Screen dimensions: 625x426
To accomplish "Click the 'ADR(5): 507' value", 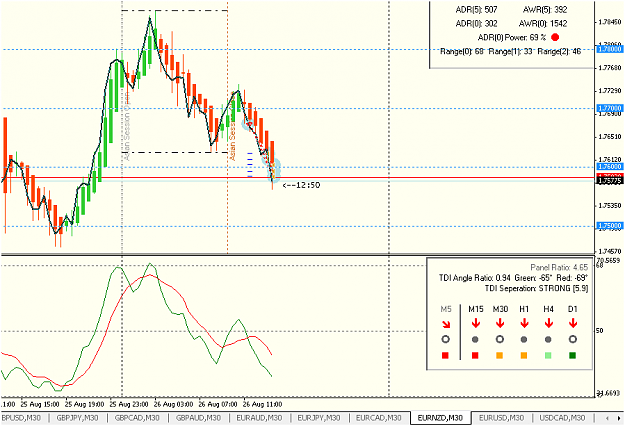I will [x=476, y=10].
